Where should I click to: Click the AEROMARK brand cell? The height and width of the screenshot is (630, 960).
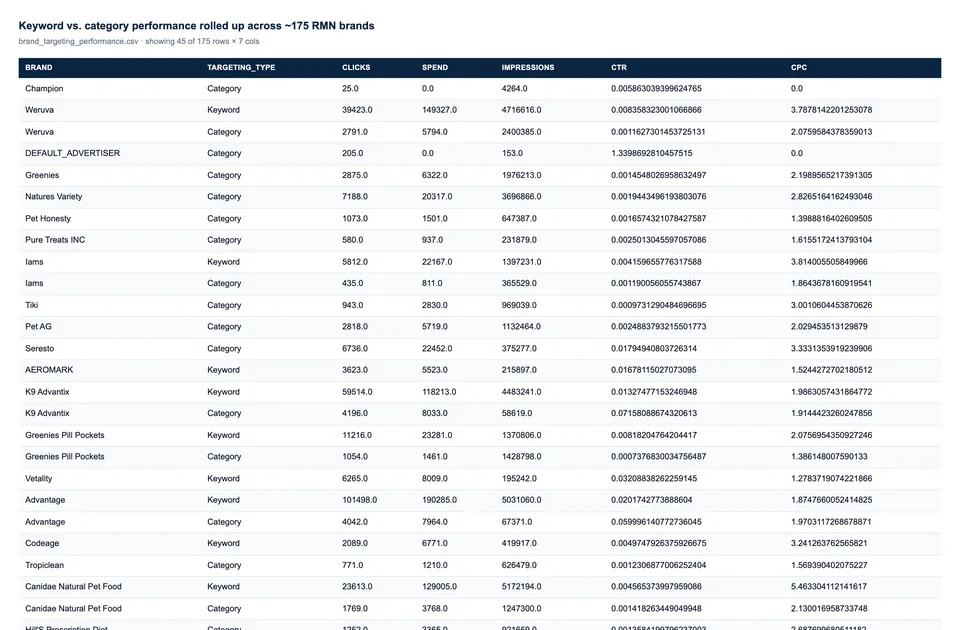[x=49, y=370]
